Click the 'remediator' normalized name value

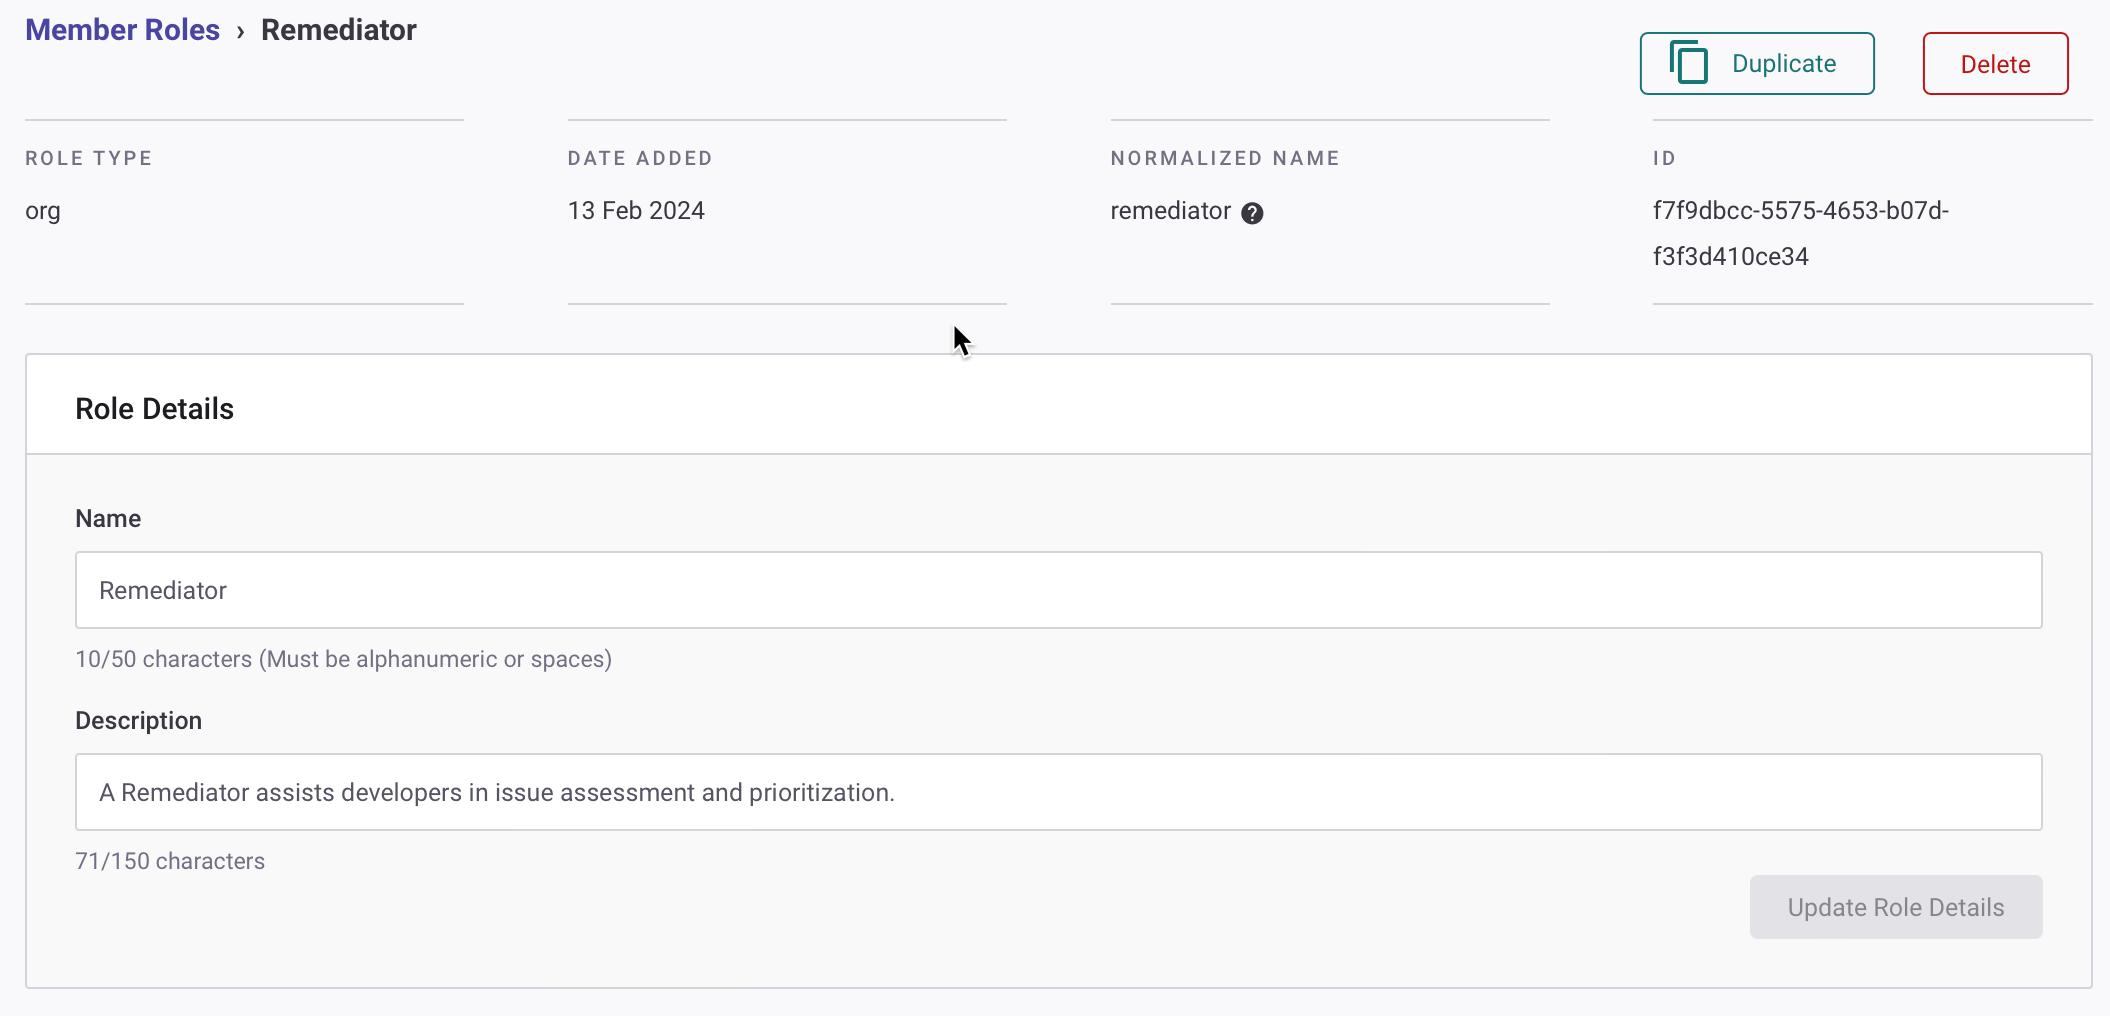1170,211
